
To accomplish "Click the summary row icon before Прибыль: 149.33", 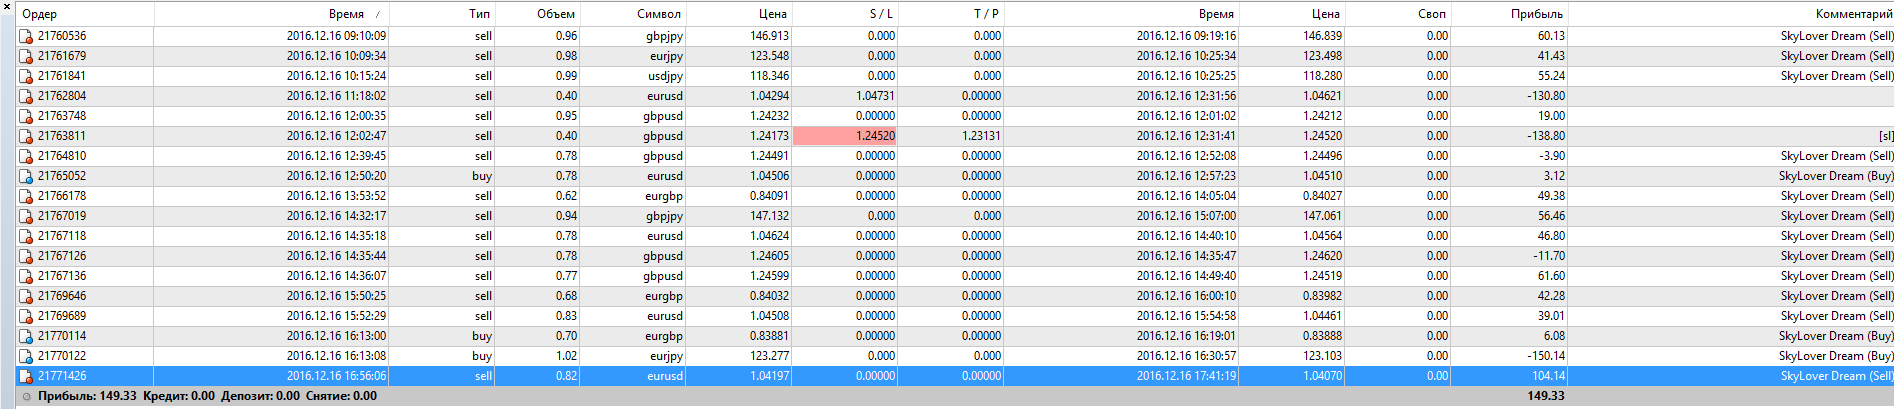I will tap(27, 396).
